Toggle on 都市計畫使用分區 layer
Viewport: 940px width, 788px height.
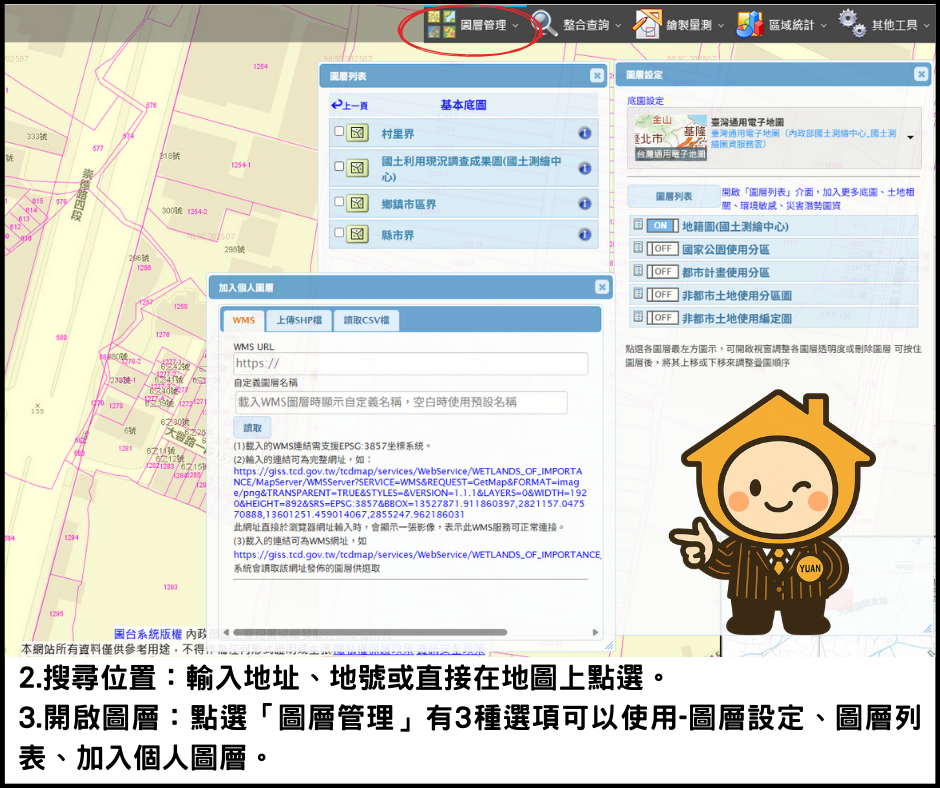(661, 272)
